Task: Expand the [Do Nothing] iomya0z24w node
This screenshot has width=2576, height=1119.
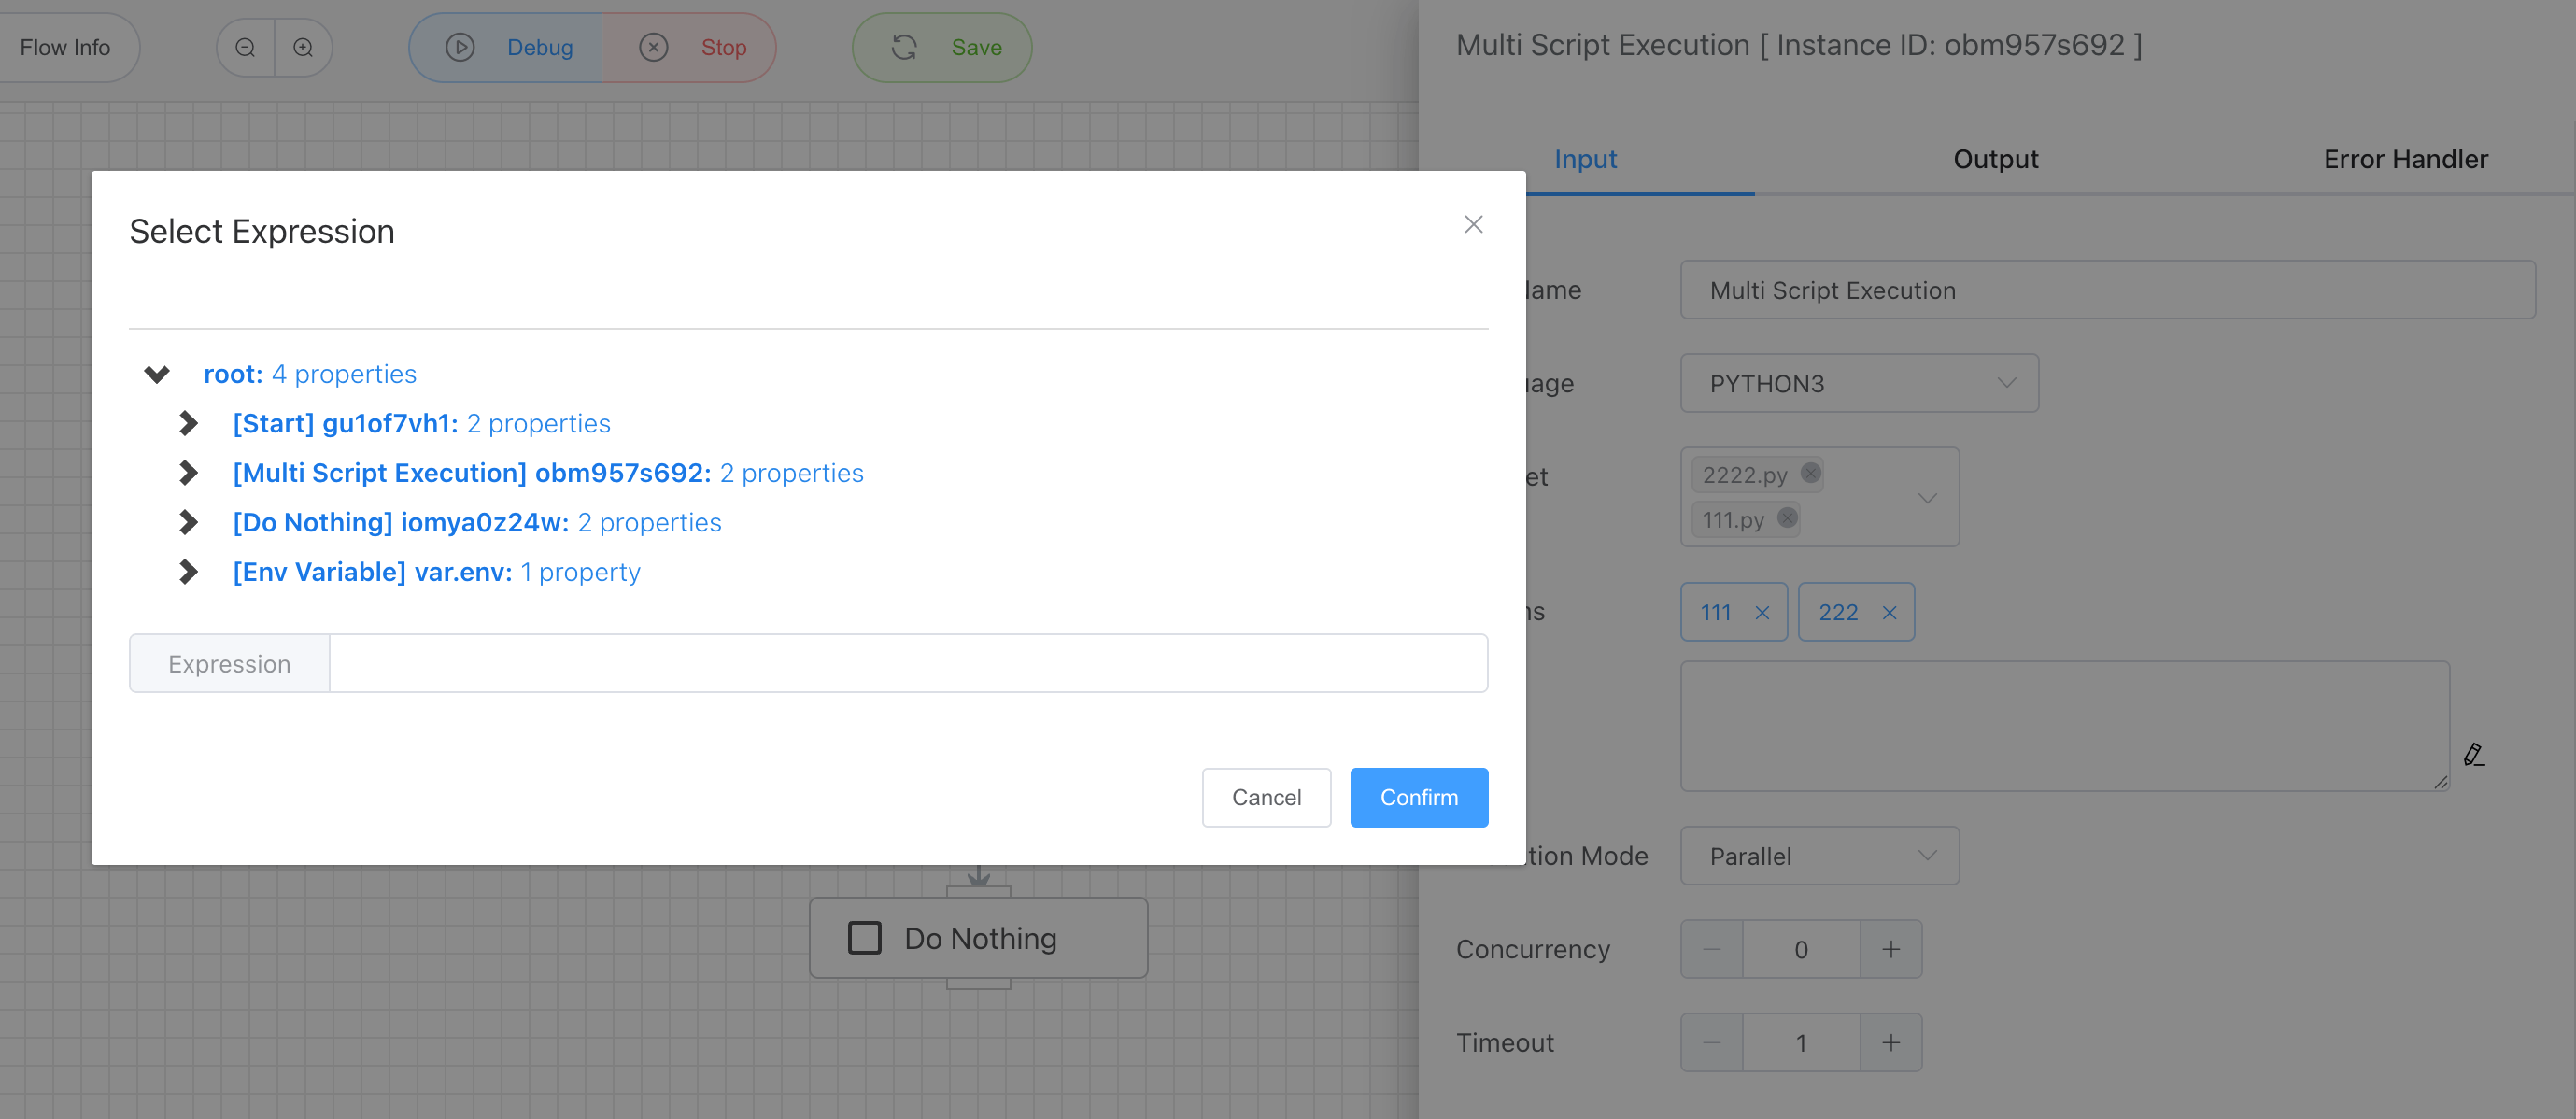Action: coord(188,522)
